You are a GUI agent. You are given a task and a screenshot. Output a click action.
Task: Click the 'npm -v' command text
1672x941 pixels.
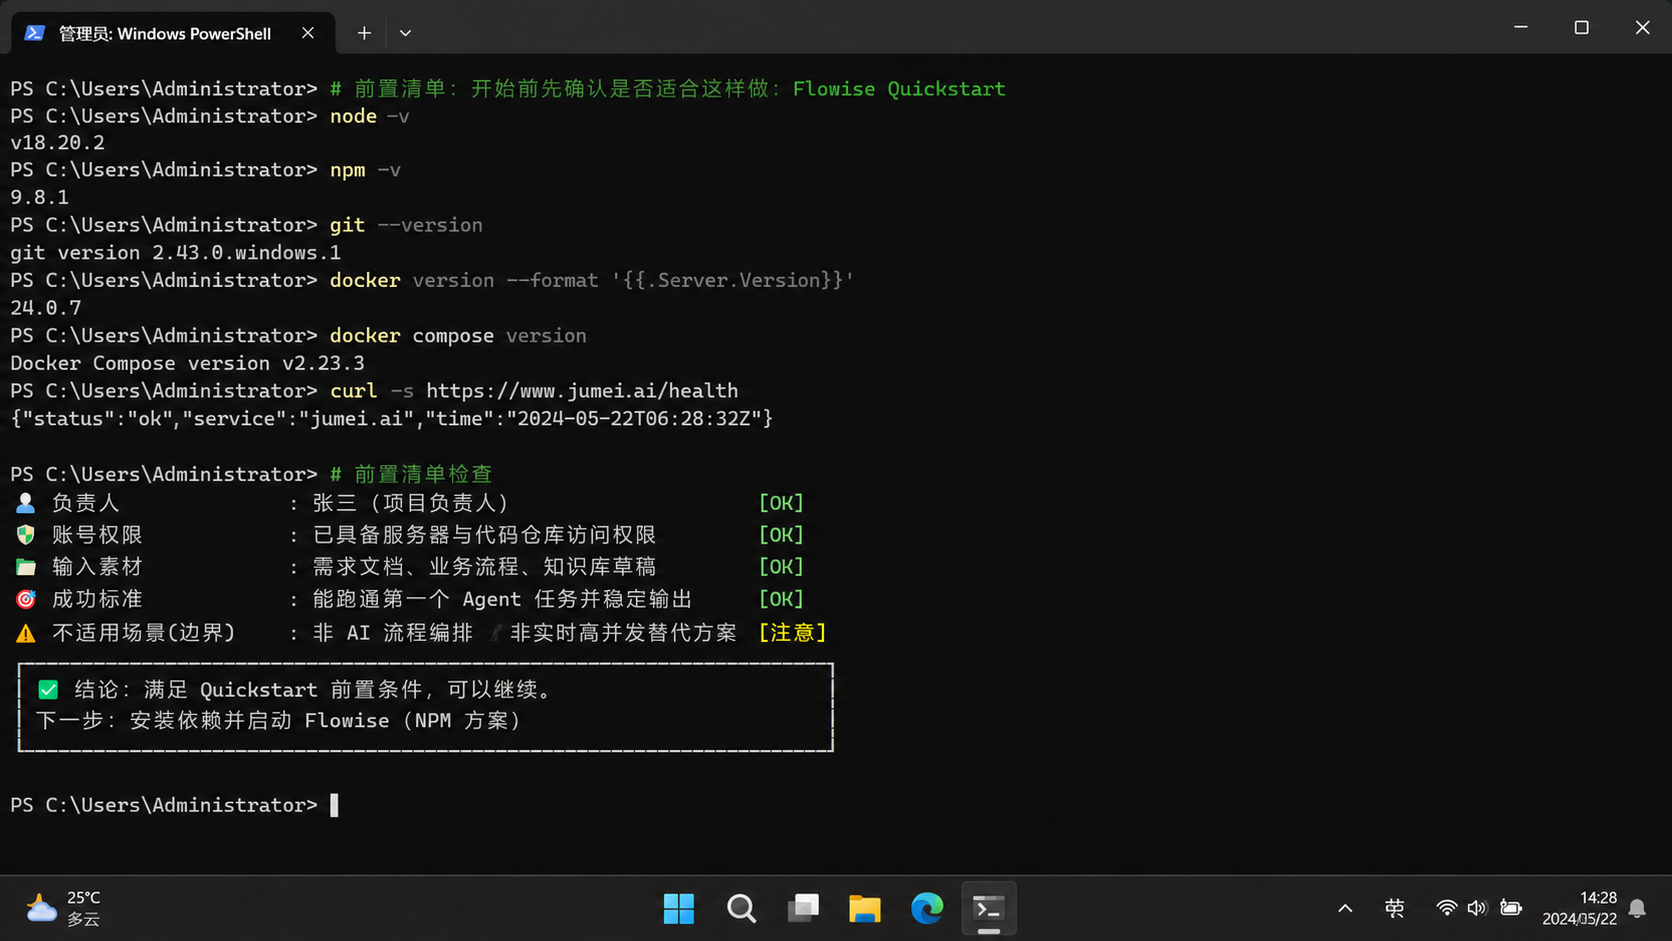point(365,170)
